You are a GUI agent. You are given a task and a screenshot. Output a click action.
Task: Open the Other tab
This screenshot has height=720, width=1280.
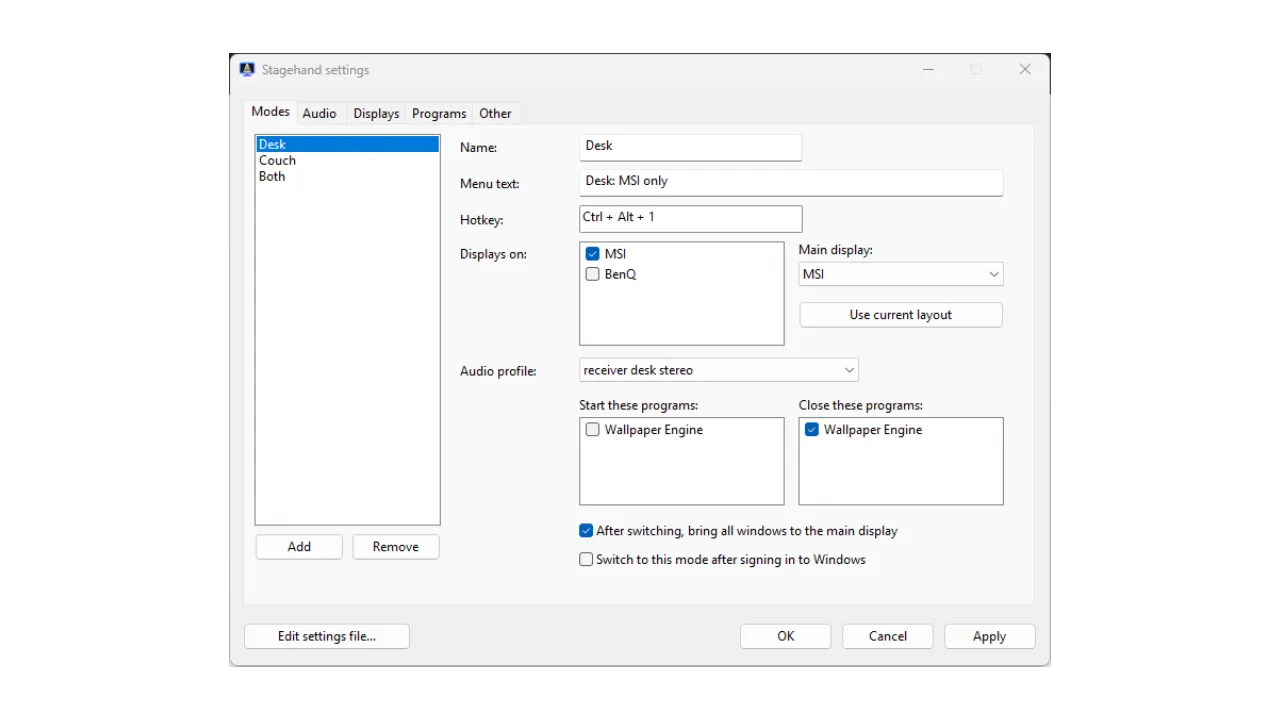click(x=495, y=114)
